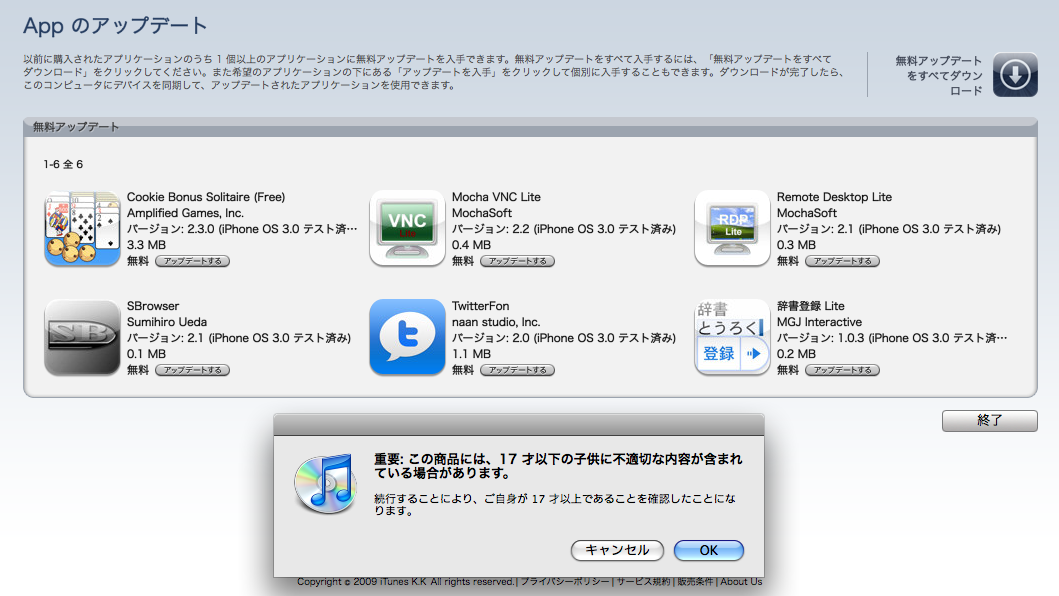
Task: Click the 1-6 全 6 count text
Action: tap(63, 164)
